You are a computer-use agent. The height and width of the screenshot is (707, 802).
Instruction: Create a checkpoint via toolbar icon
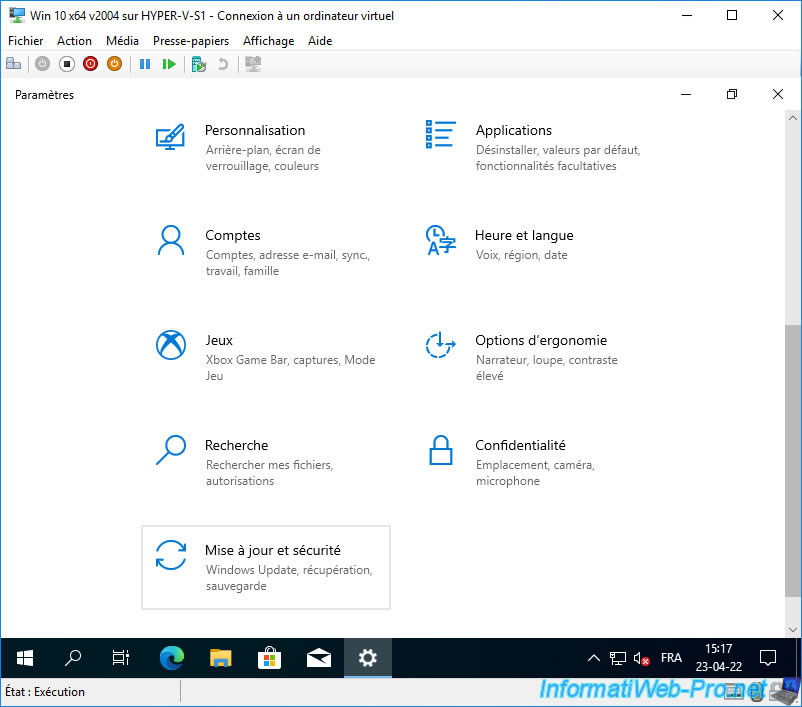pos(198,64)
